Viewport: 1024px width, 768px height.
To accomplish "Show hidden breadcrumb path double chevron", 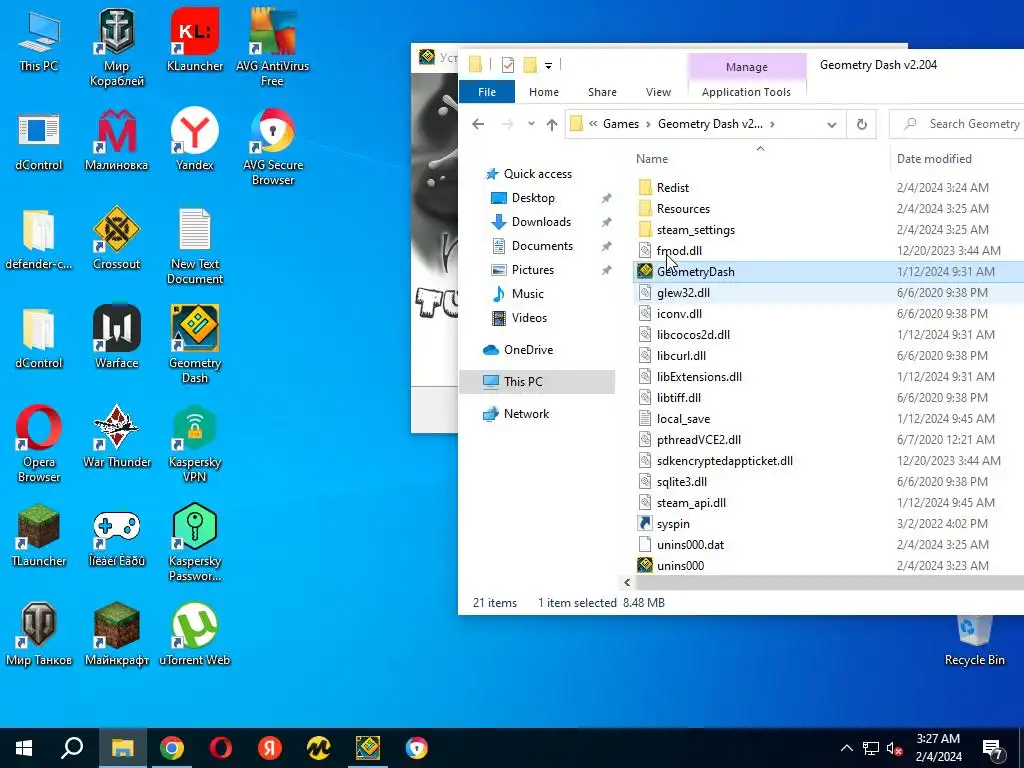I will [x=593, y=124].
